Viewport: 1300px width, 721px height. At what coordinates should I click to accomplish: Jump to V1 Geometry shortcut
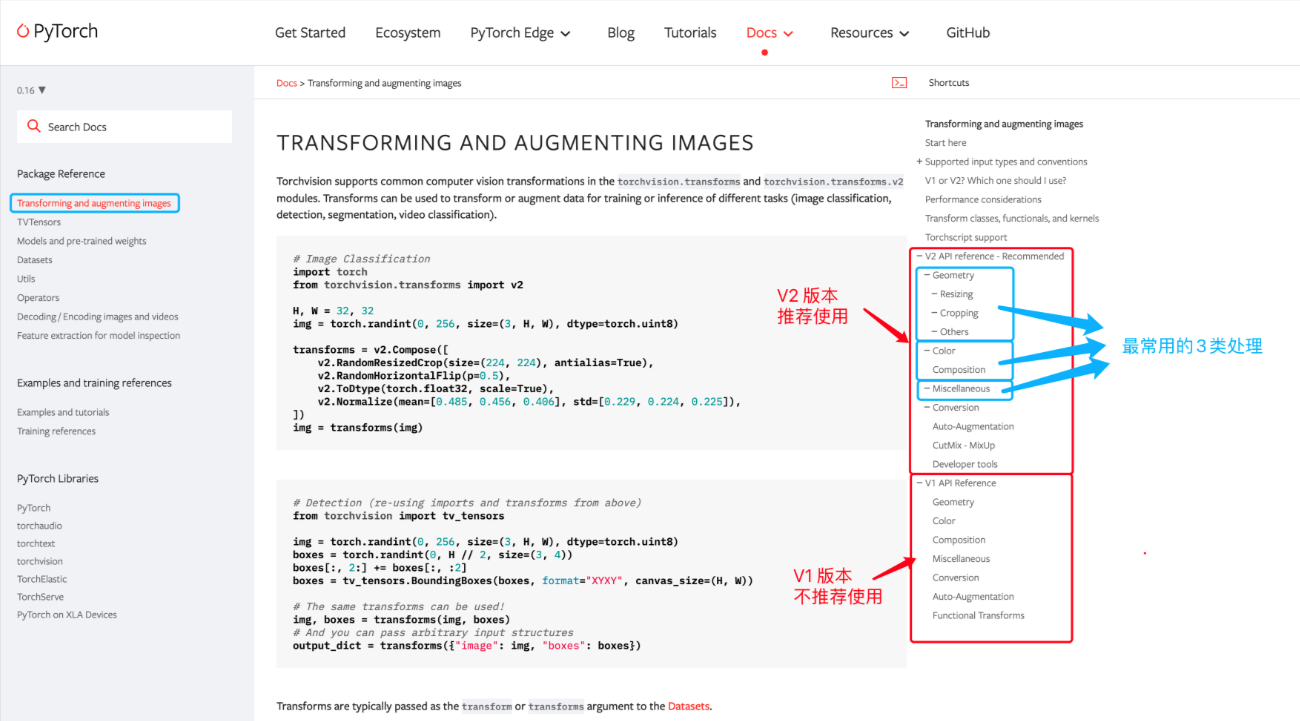(x=953, y=502)
